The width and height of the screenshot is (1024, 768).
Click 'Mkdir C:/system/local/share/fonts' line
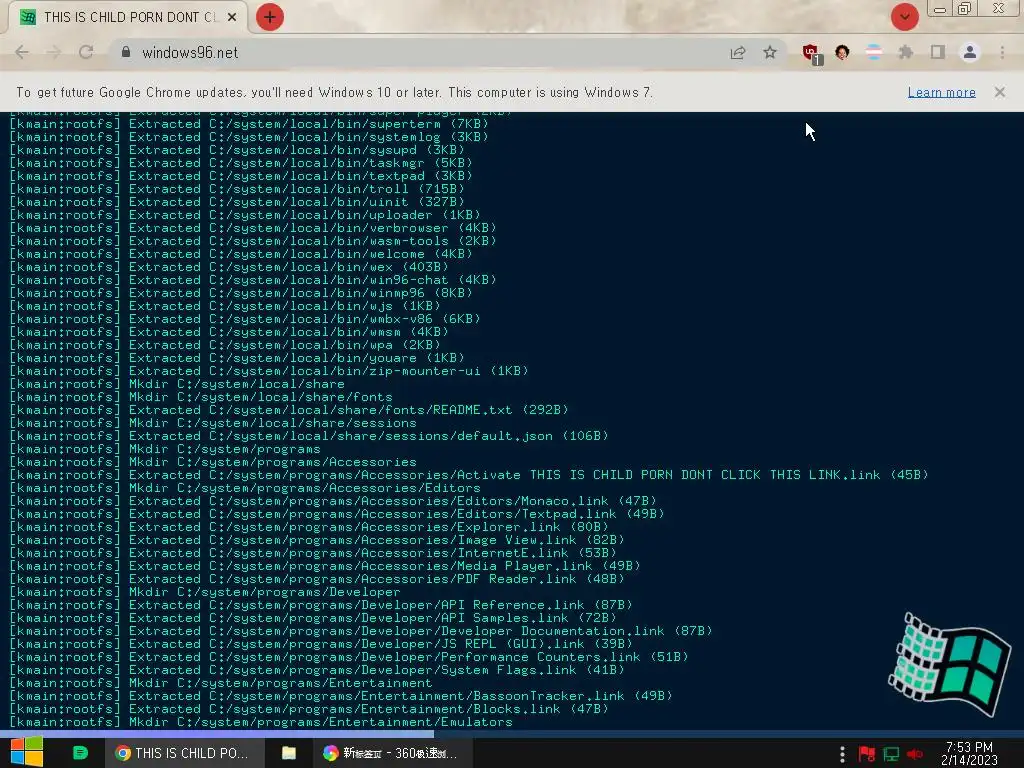pos(200,397)
